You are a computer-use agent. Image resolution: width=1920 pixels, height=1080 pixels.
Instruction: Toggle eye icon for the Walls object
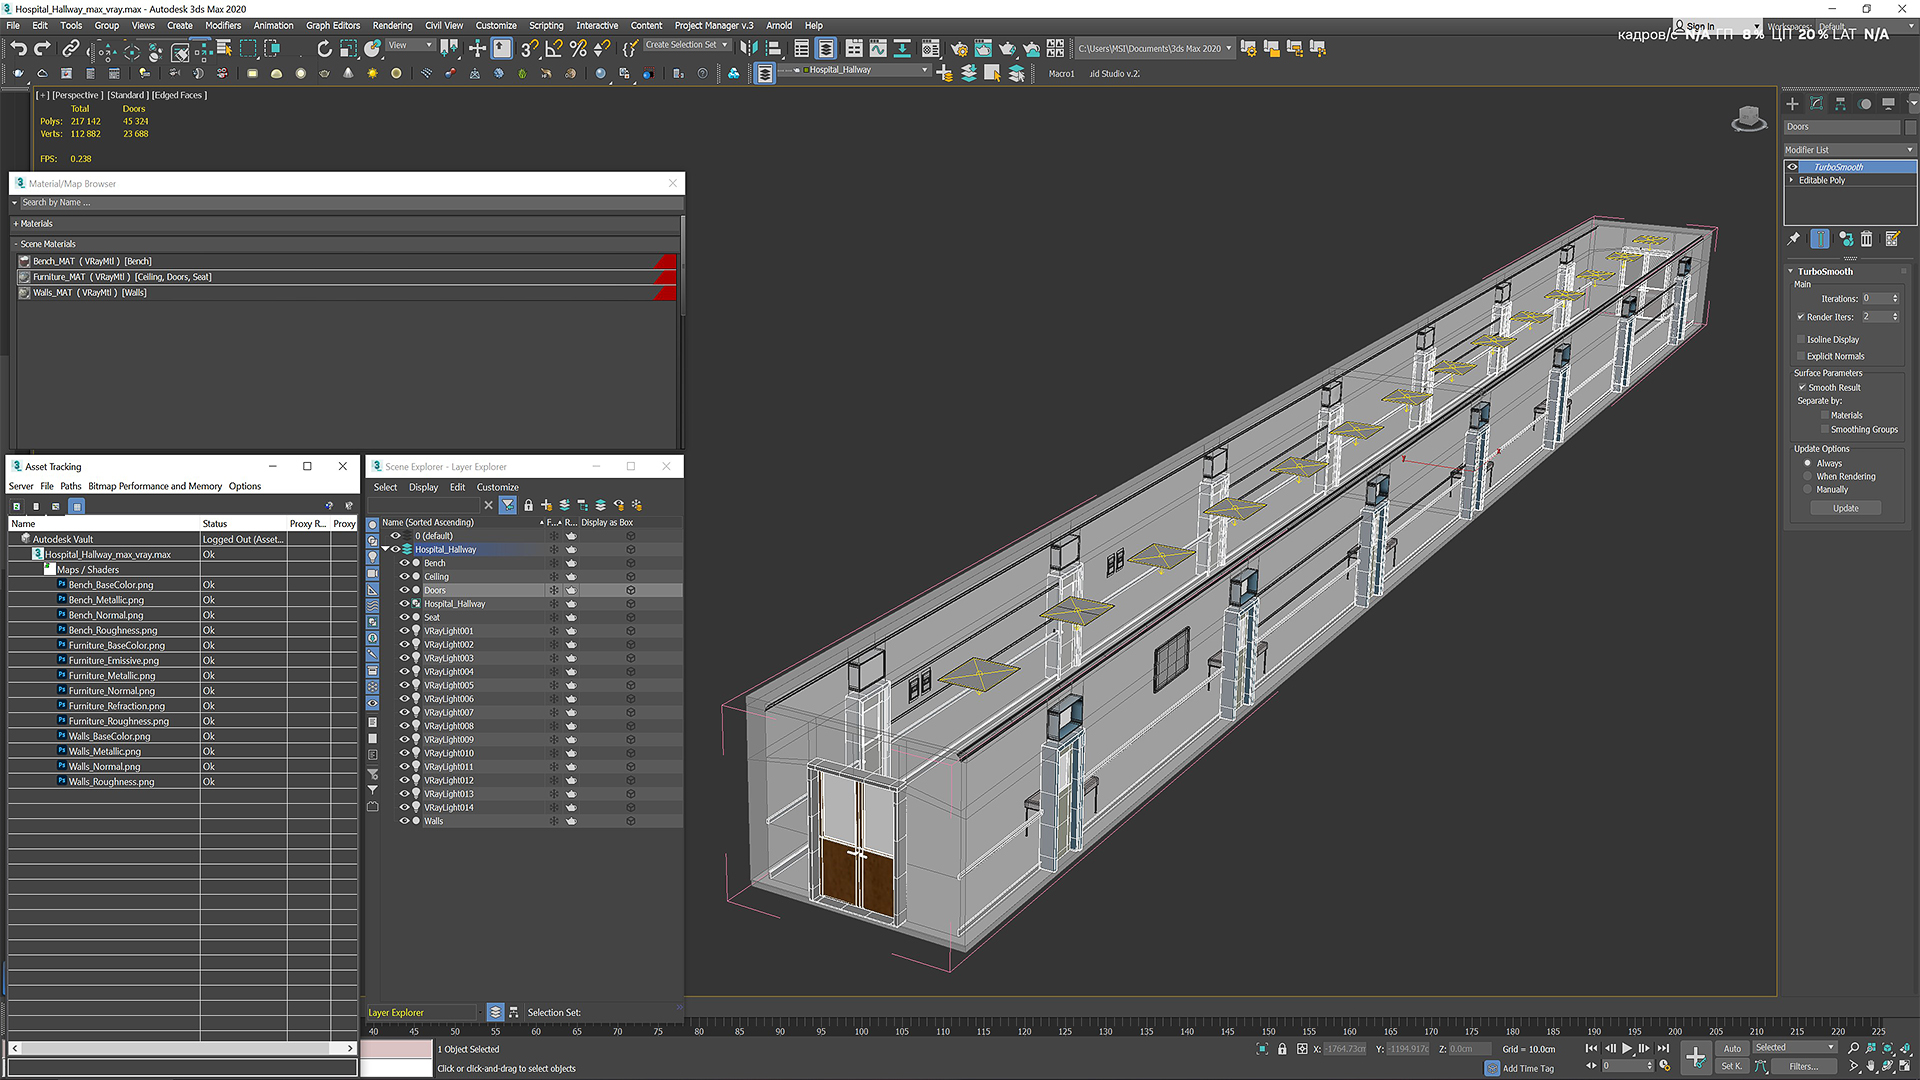click(x=405, y=821)
